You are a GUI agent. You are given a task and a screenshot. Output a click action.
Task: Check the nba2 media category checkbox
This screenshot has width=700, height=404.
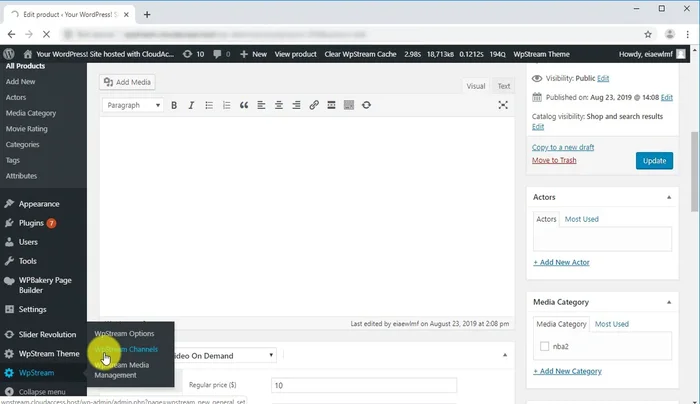[x=545, y=347]
